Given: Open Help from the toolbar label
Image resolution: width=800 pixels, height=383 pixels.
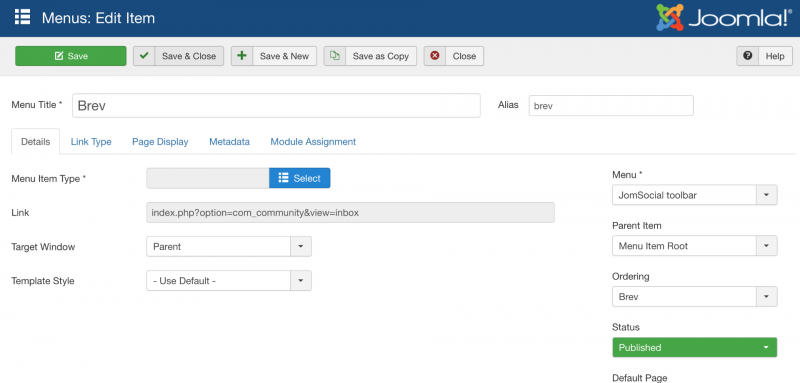Looking at the screenshot, I should click(x=775, y=56).
